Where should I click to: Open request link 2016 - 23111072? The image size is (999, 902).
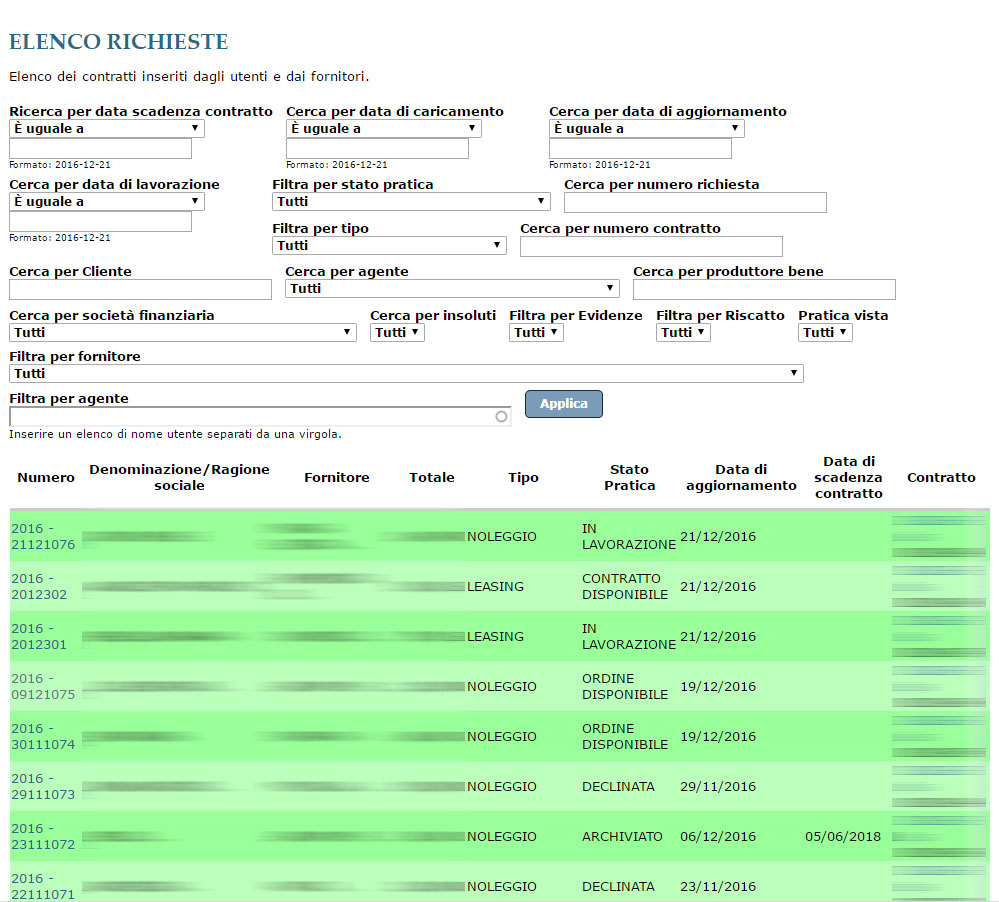pyautogui.click(x=43, y=836)
